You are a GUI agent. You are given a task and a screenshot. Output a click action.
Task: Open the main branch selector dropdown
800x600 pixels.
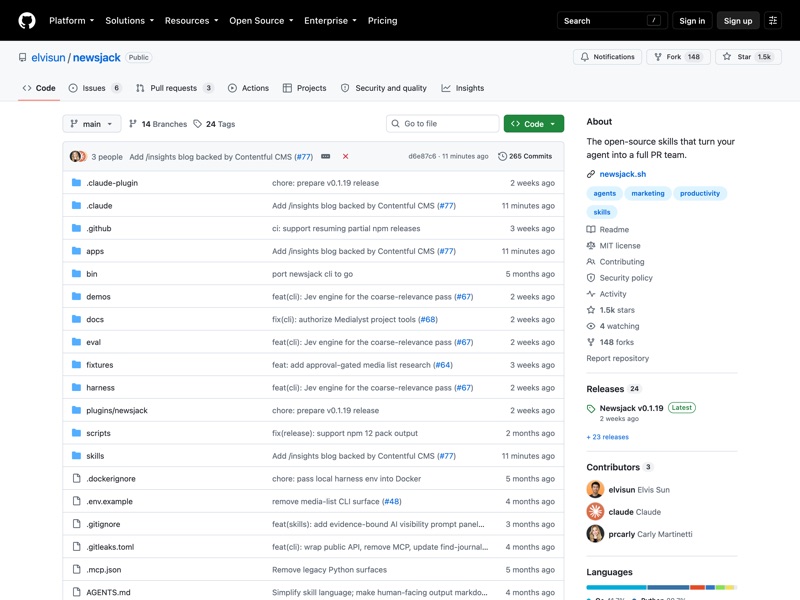click(x=92, y=124)
